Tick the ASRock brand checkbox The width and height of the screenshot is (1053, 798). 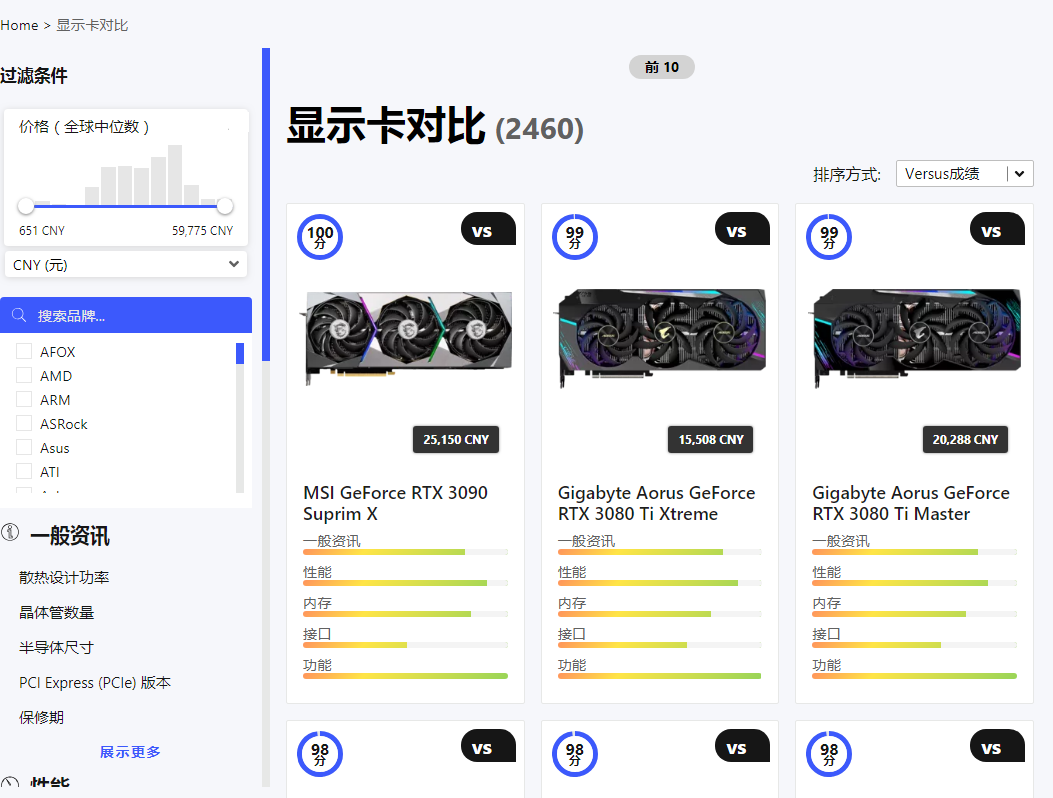[x=24, y=423]
